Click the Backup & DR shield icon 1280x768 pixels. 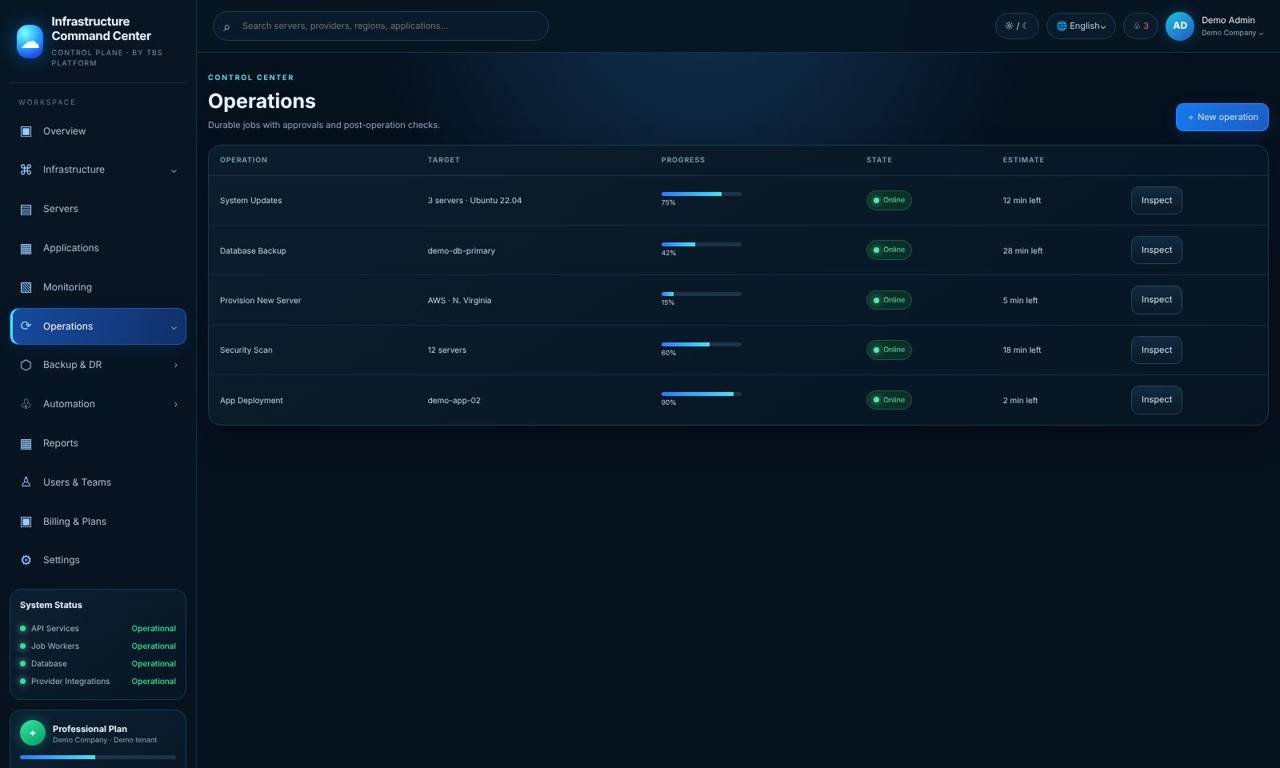click(x=26, y=365)
